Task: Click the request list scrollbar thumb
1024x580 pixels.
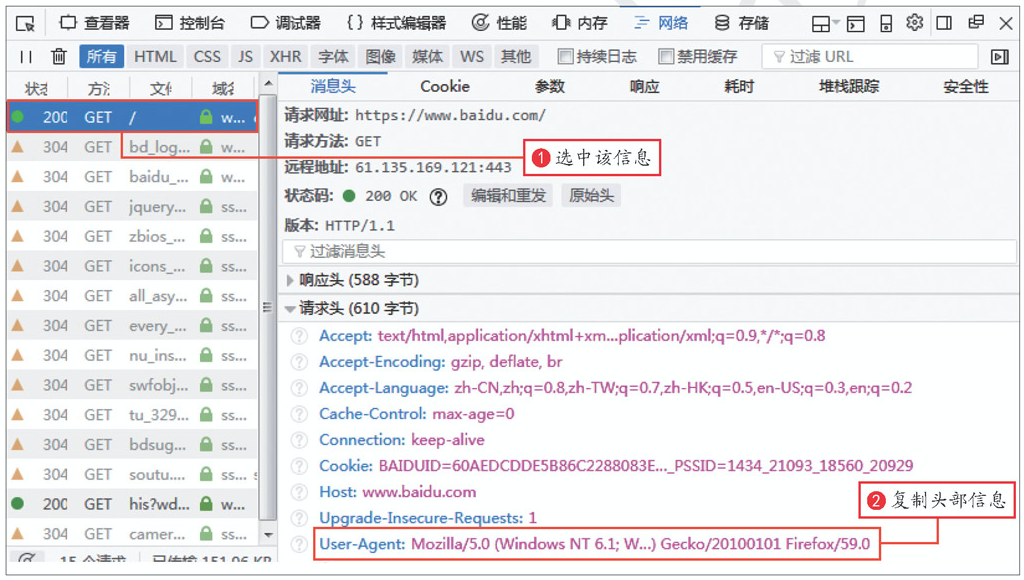Action: (266, 307)
